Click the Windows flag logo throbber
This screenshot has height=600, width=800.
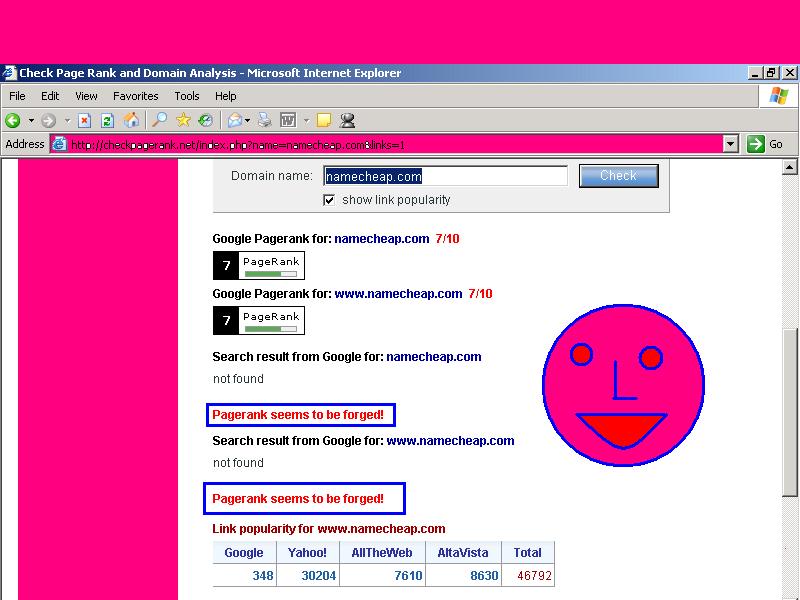[779, 95]
